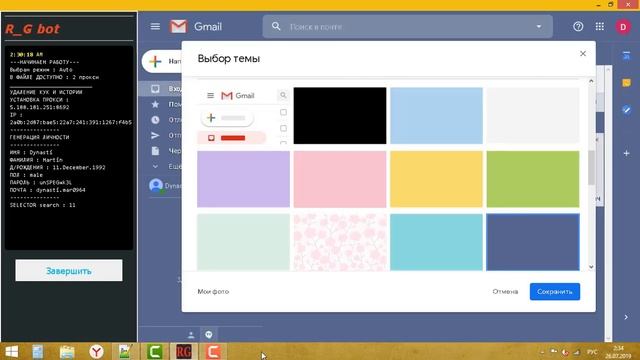640x360 pixels.
Task: Open the Yandex browser taskbar icon
Action: 96,351
